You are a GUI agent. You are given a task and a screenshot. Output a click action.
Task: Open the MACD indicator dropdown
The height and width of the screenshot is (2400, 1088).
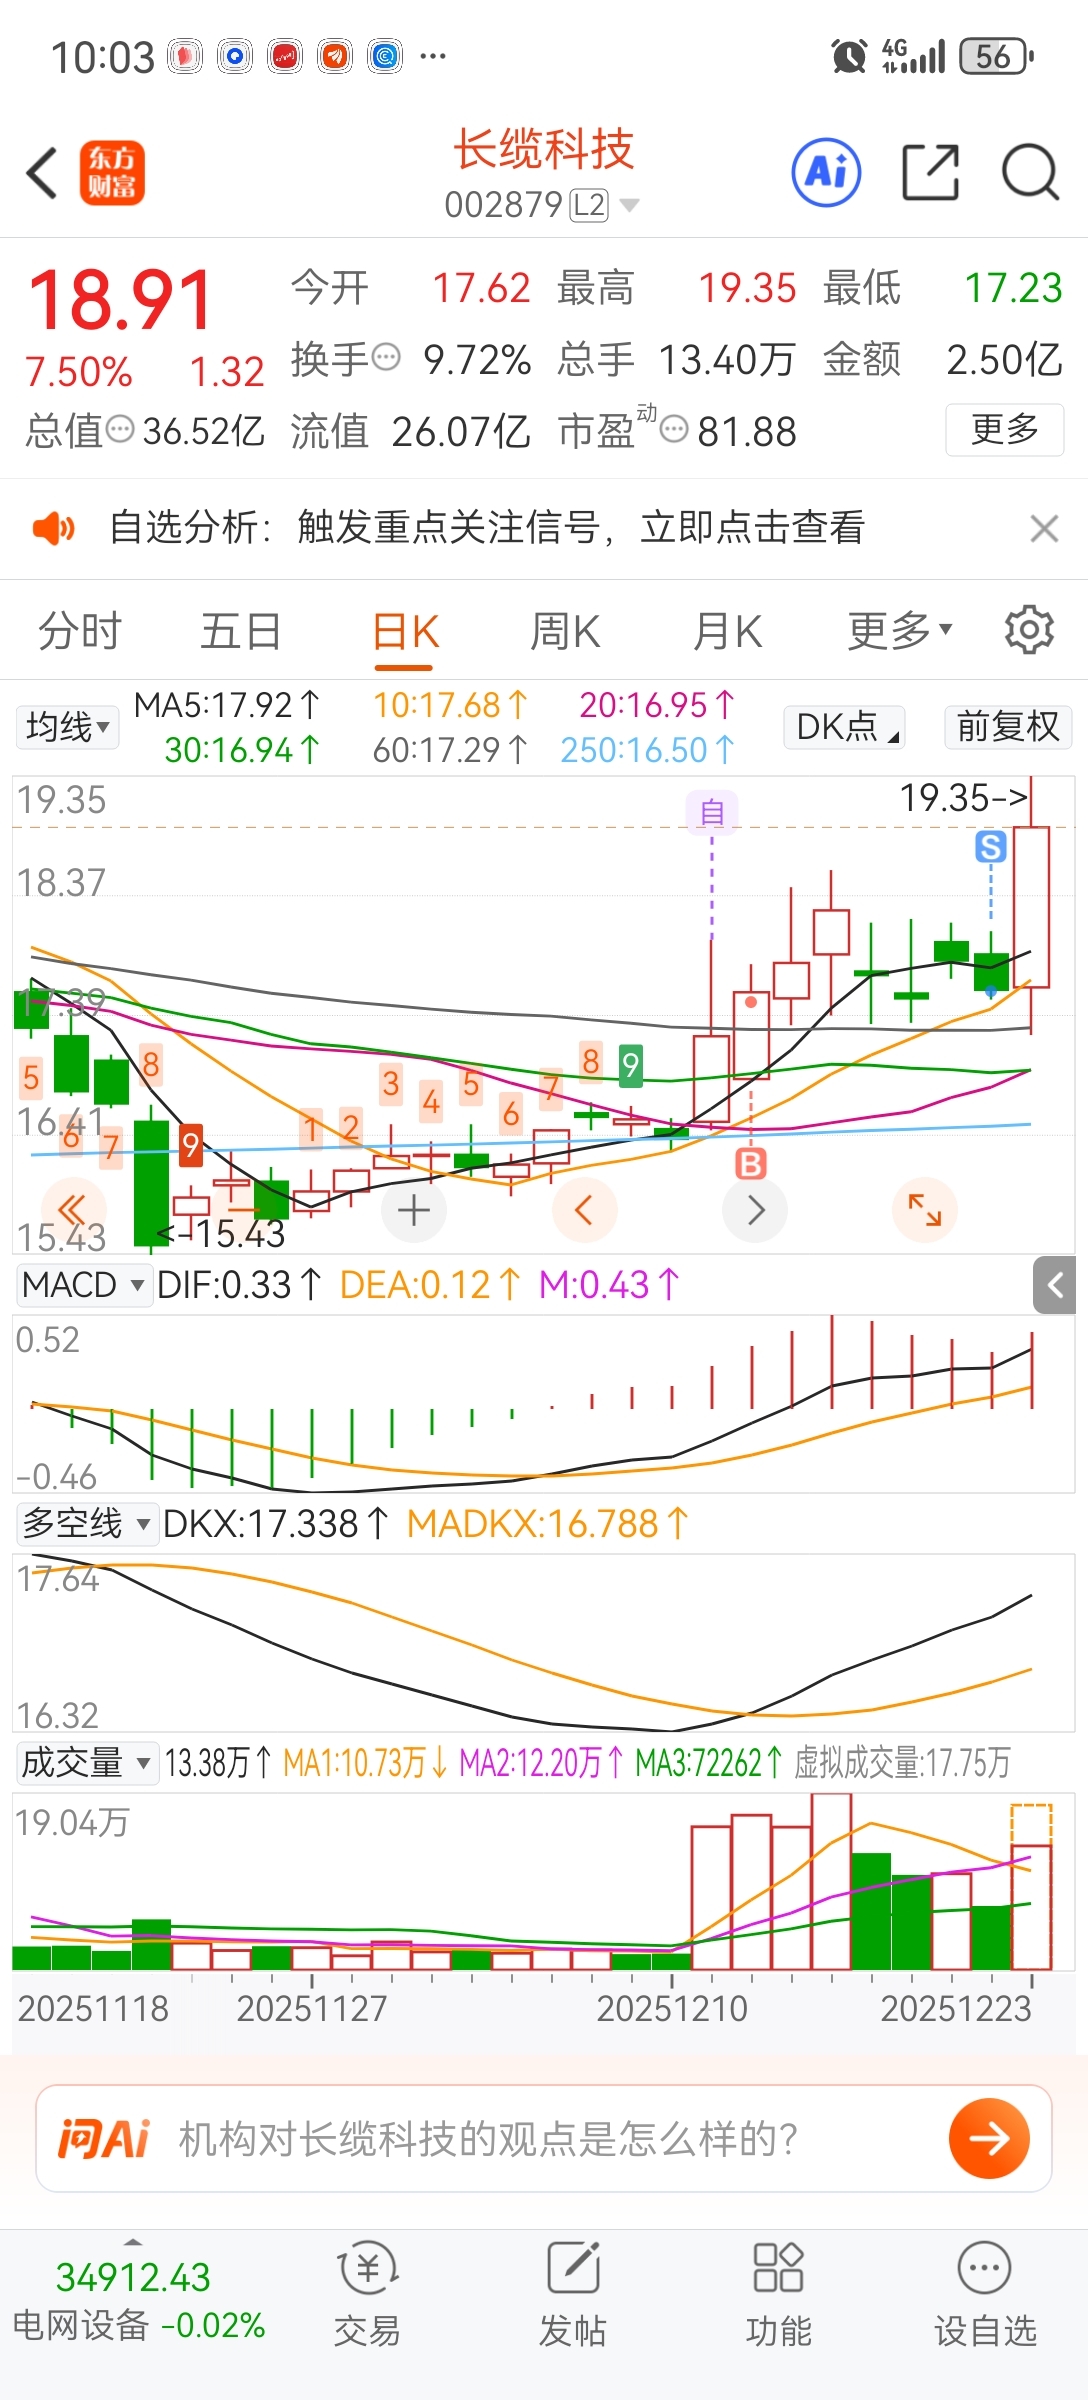point(84,1285)
